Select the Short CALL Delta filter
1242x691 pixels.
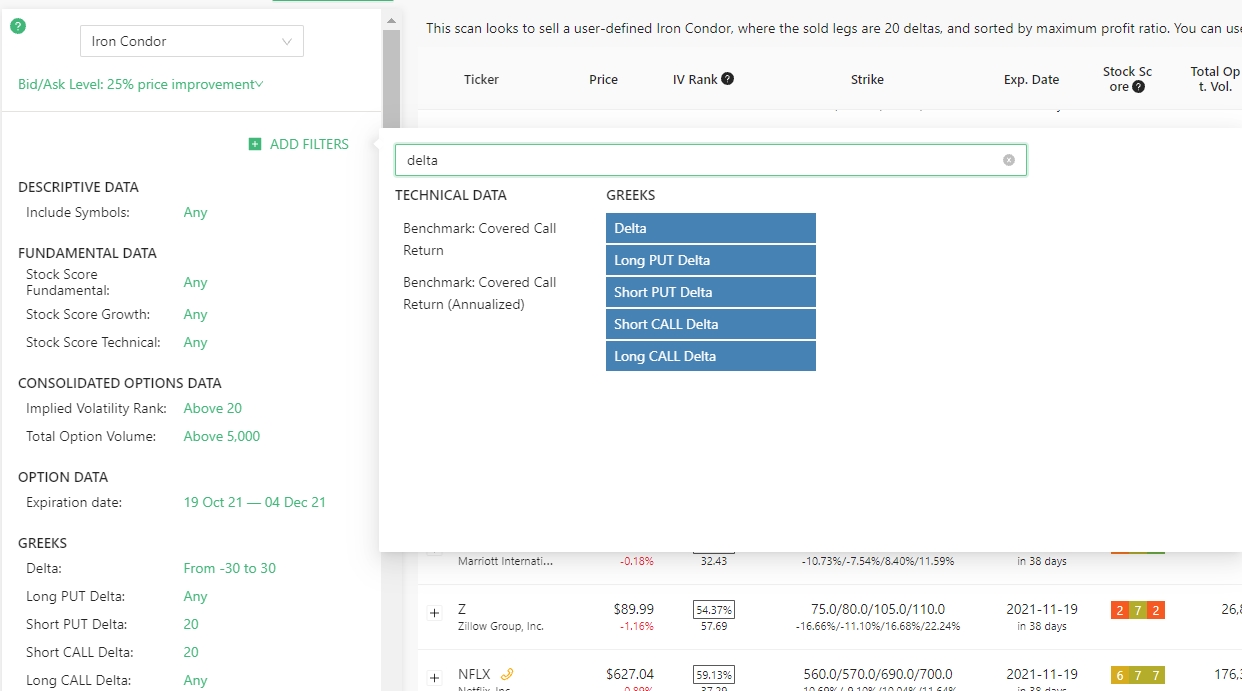[x=711, y=324]
